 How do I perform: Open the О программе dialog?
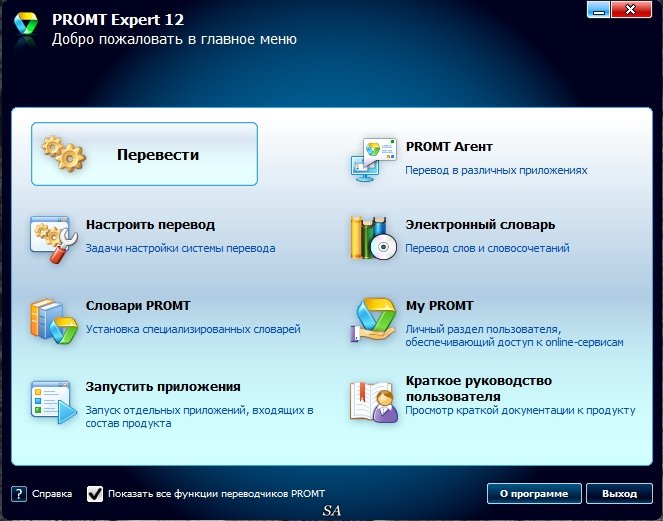pyautogui.click(x=534, y=494)
